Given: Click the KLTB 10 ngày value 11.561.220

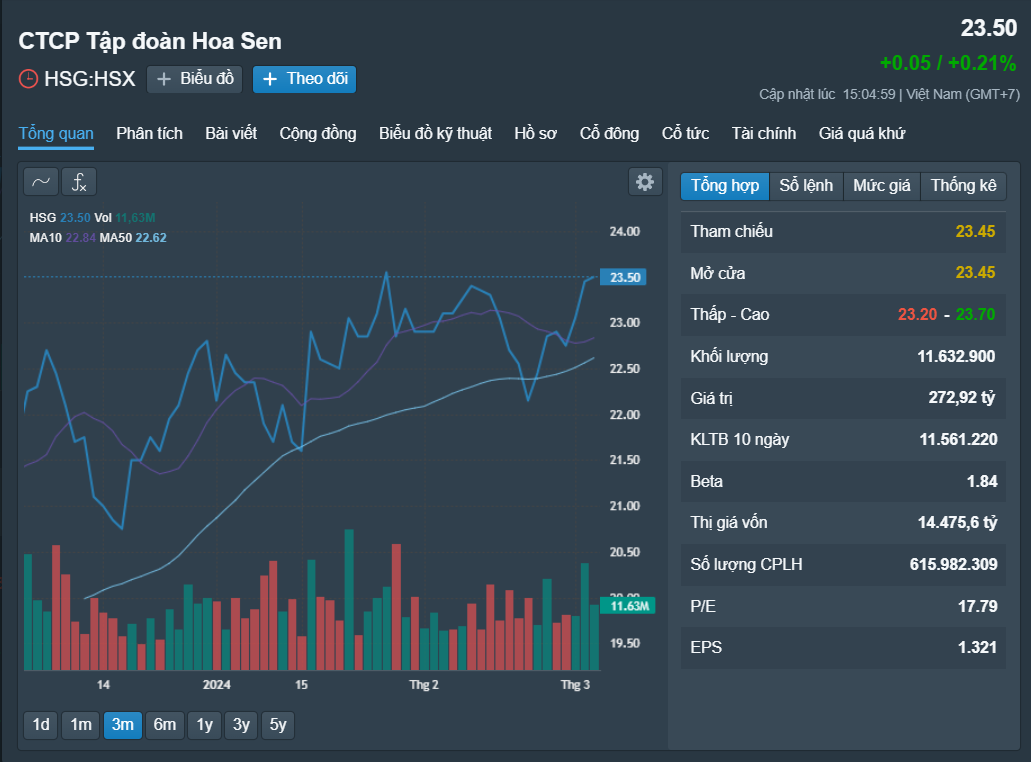Looking at the screenshot, I should (958, 439).
